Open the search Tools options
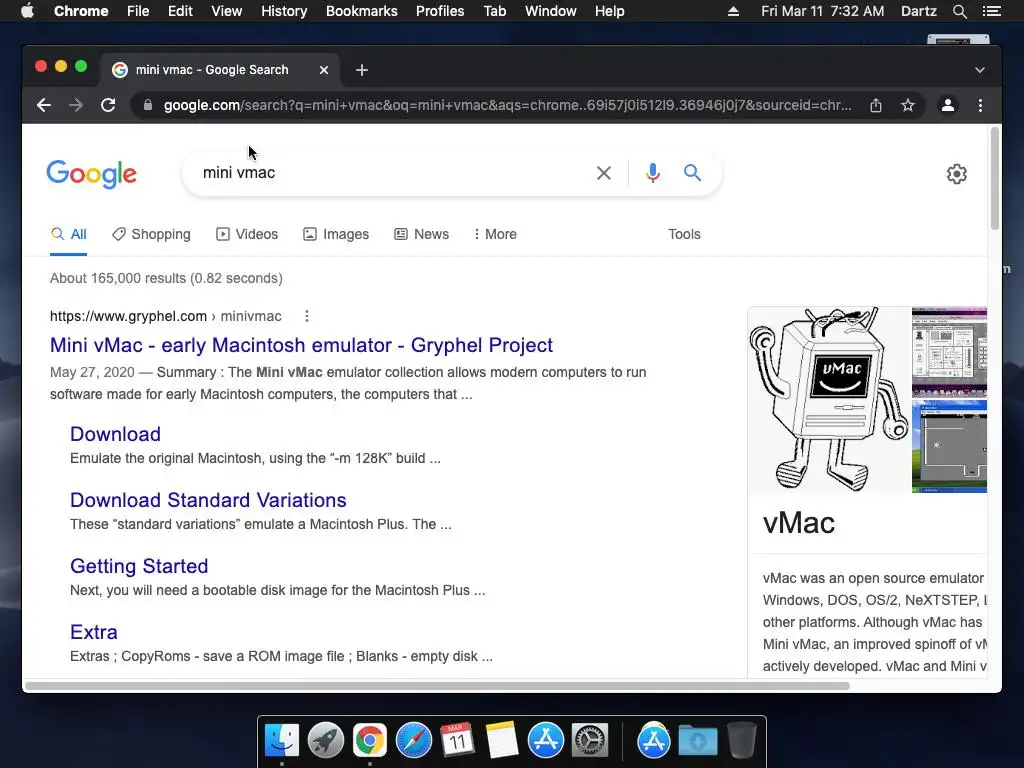This screenshot has width=1024, height=768. click(x=684, y=234)
